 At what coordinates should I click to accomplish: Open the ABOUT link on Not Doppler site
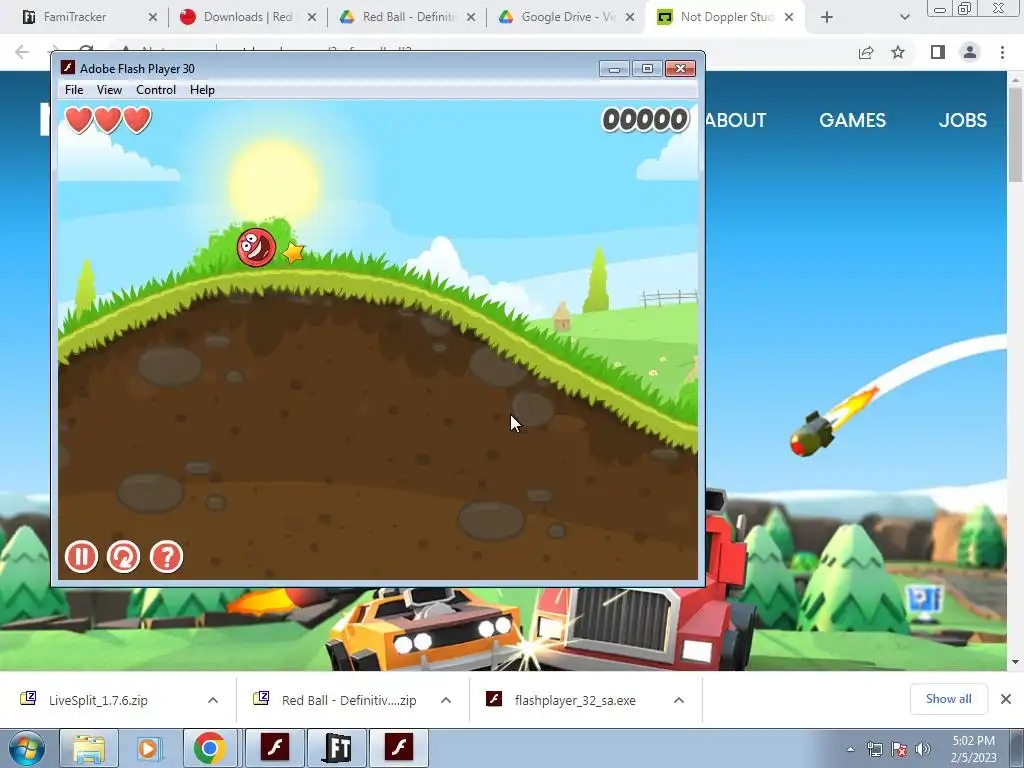coord(736,120)
